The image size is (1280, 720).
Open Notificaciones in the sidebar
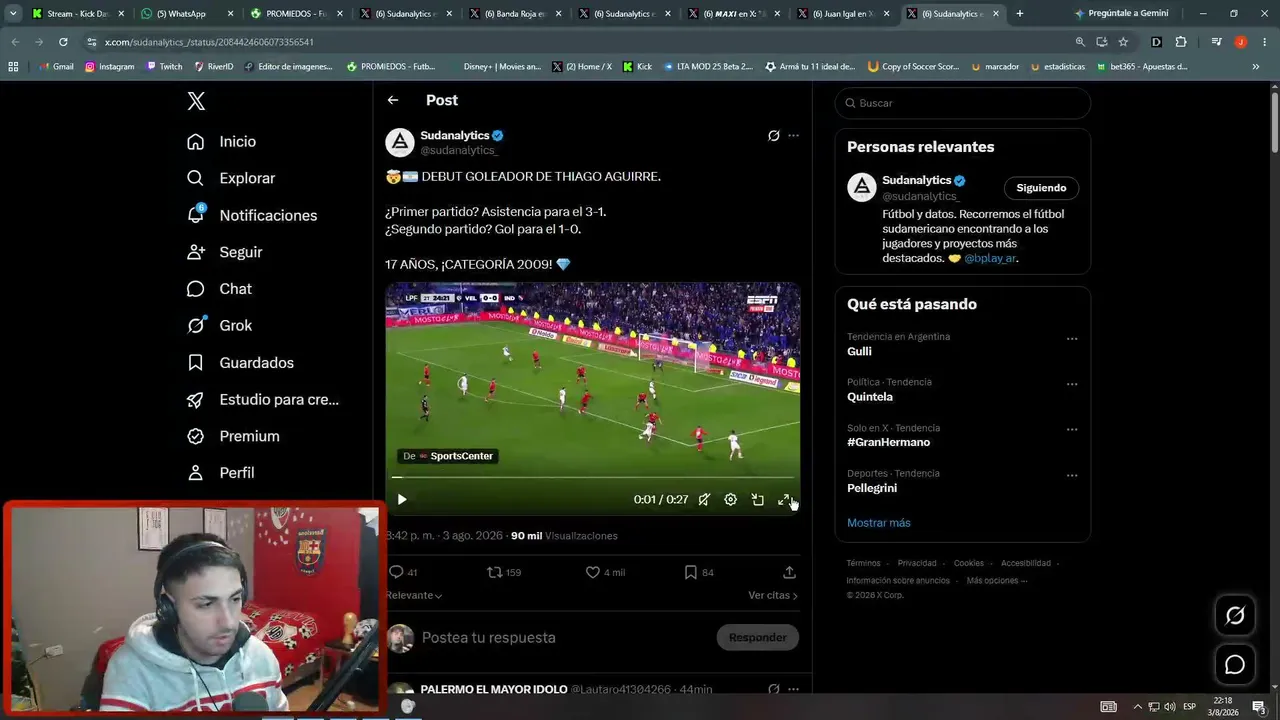click(x=252, y=215)
